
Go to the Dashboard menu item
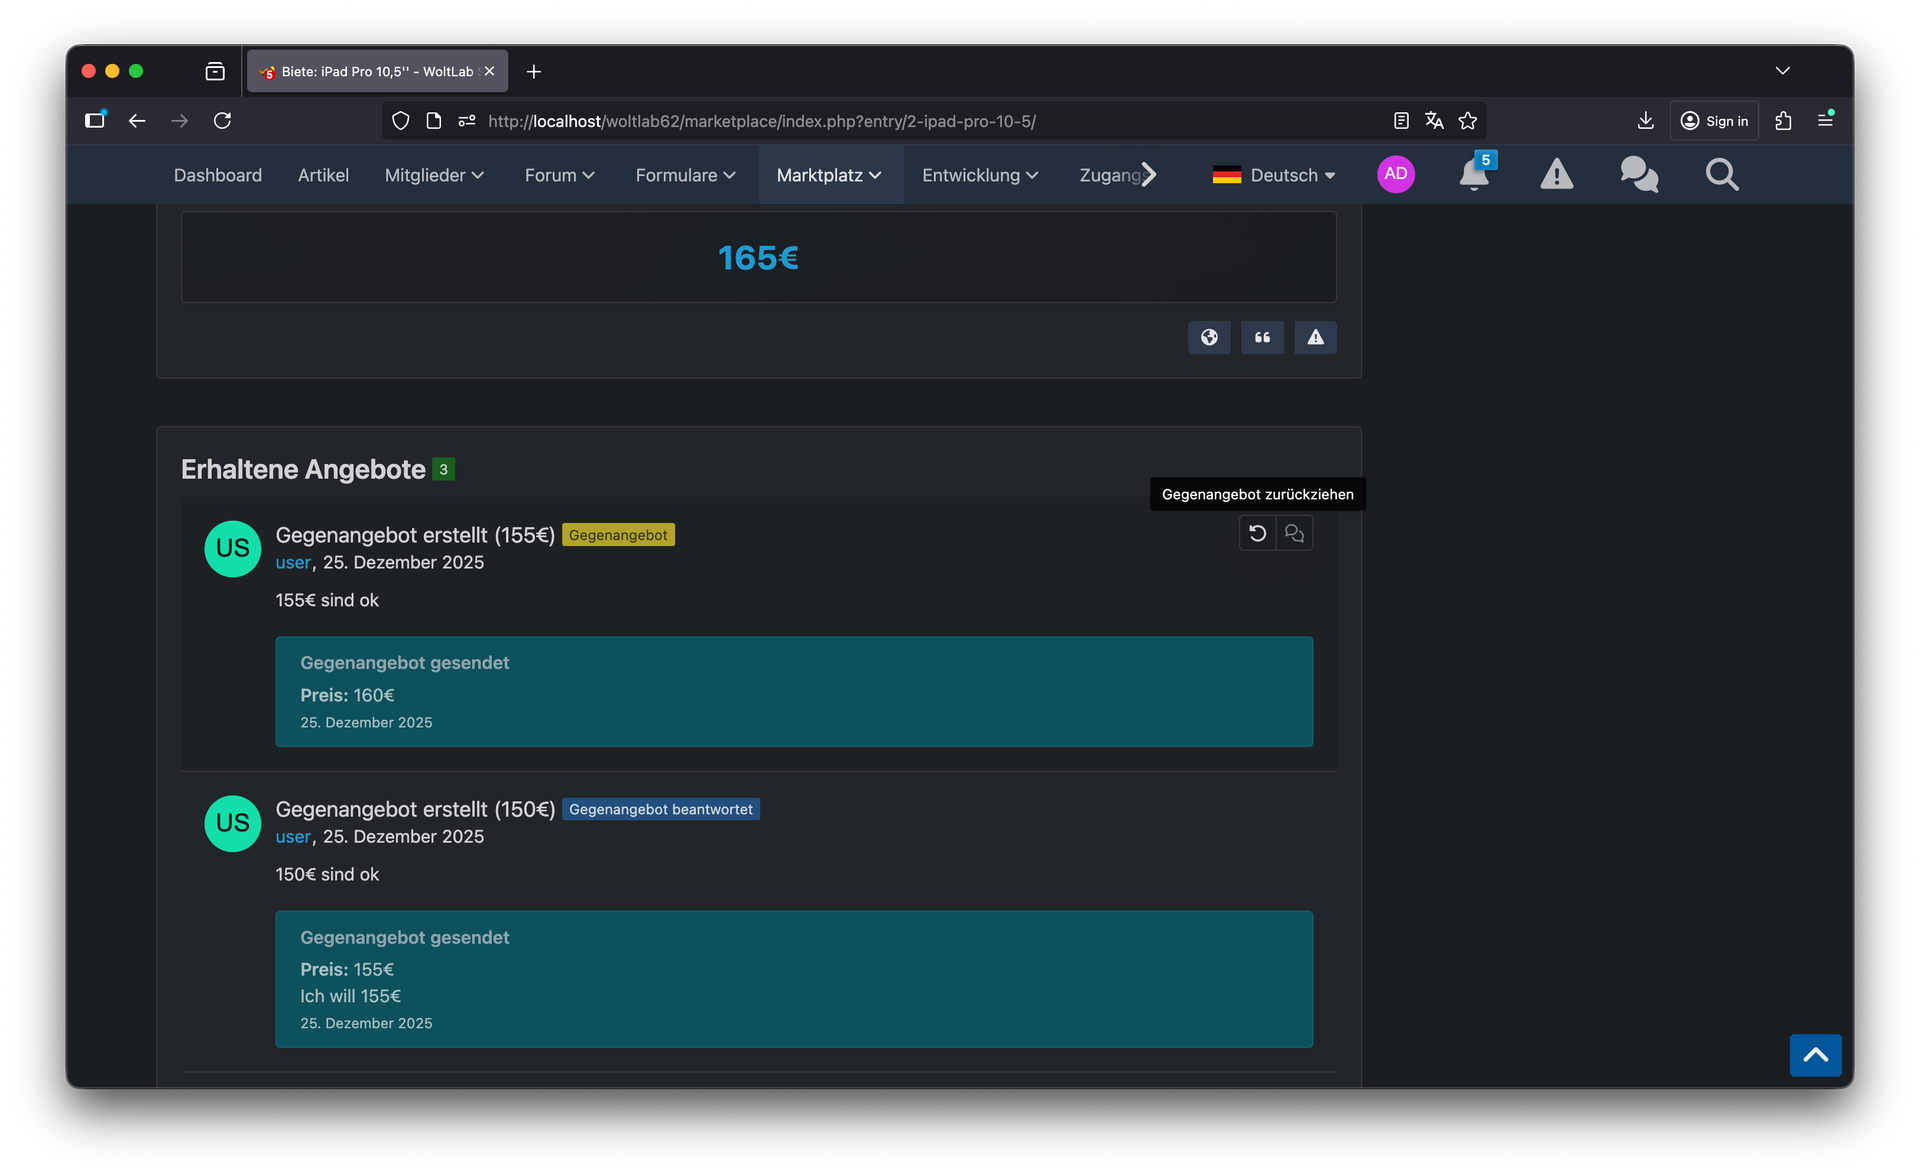pos(217,175)
